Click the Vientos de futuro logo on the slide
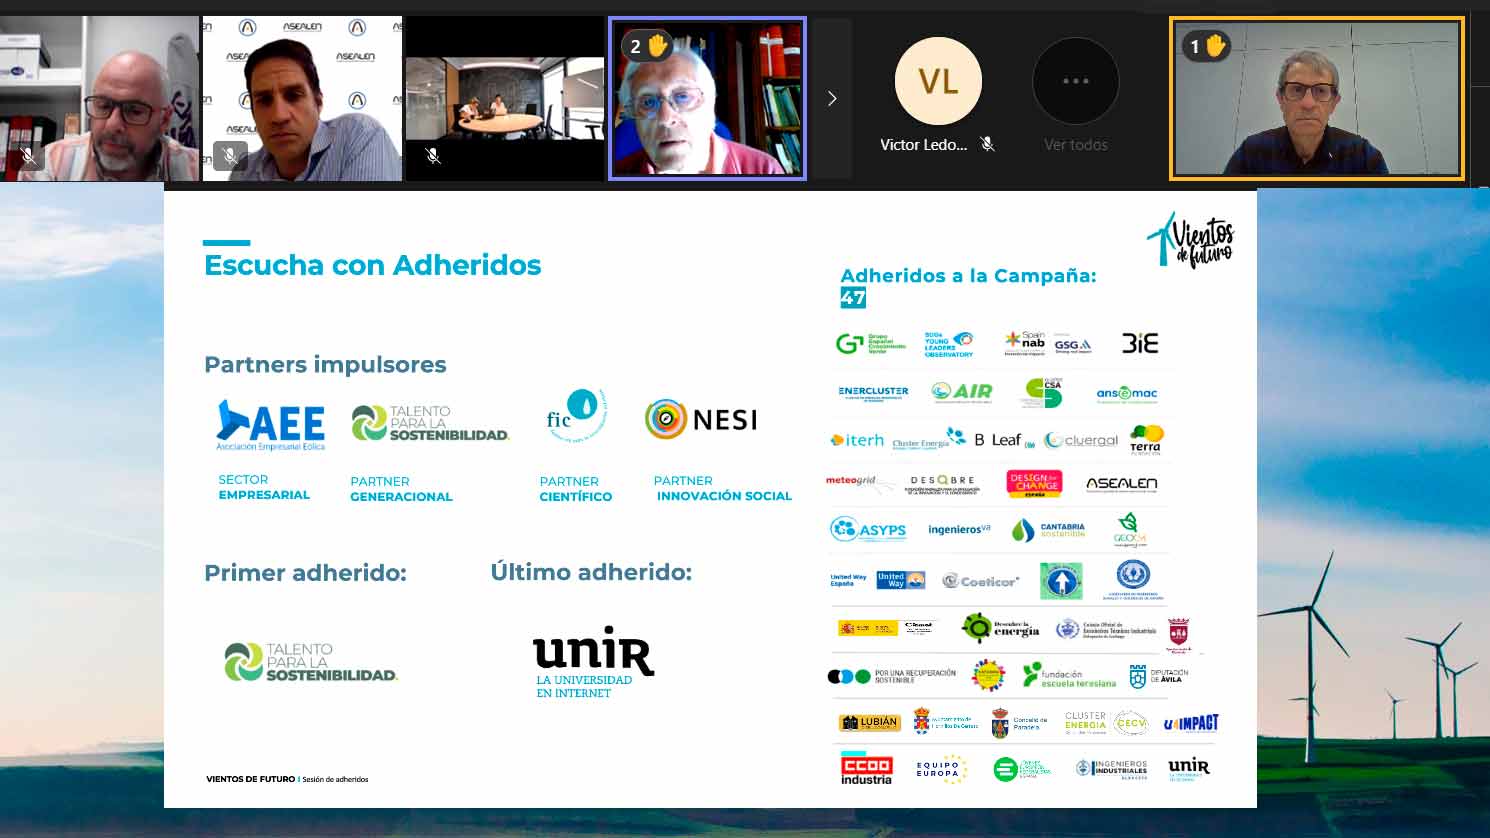 [x=1190, y=241]
